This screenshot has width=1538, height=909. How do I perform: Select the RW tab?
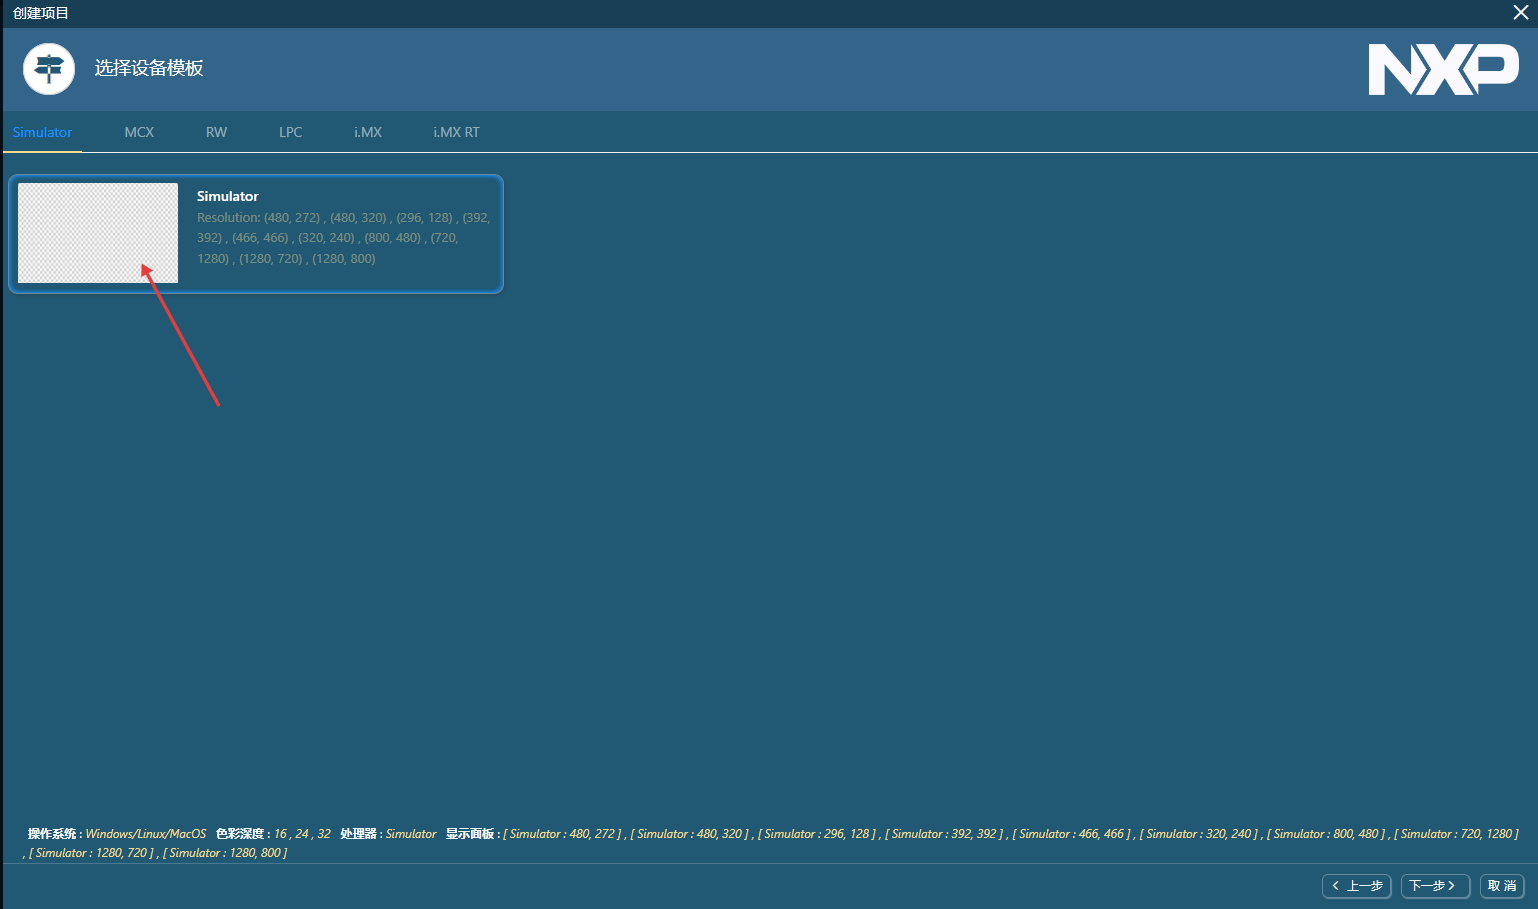(216, 132)
